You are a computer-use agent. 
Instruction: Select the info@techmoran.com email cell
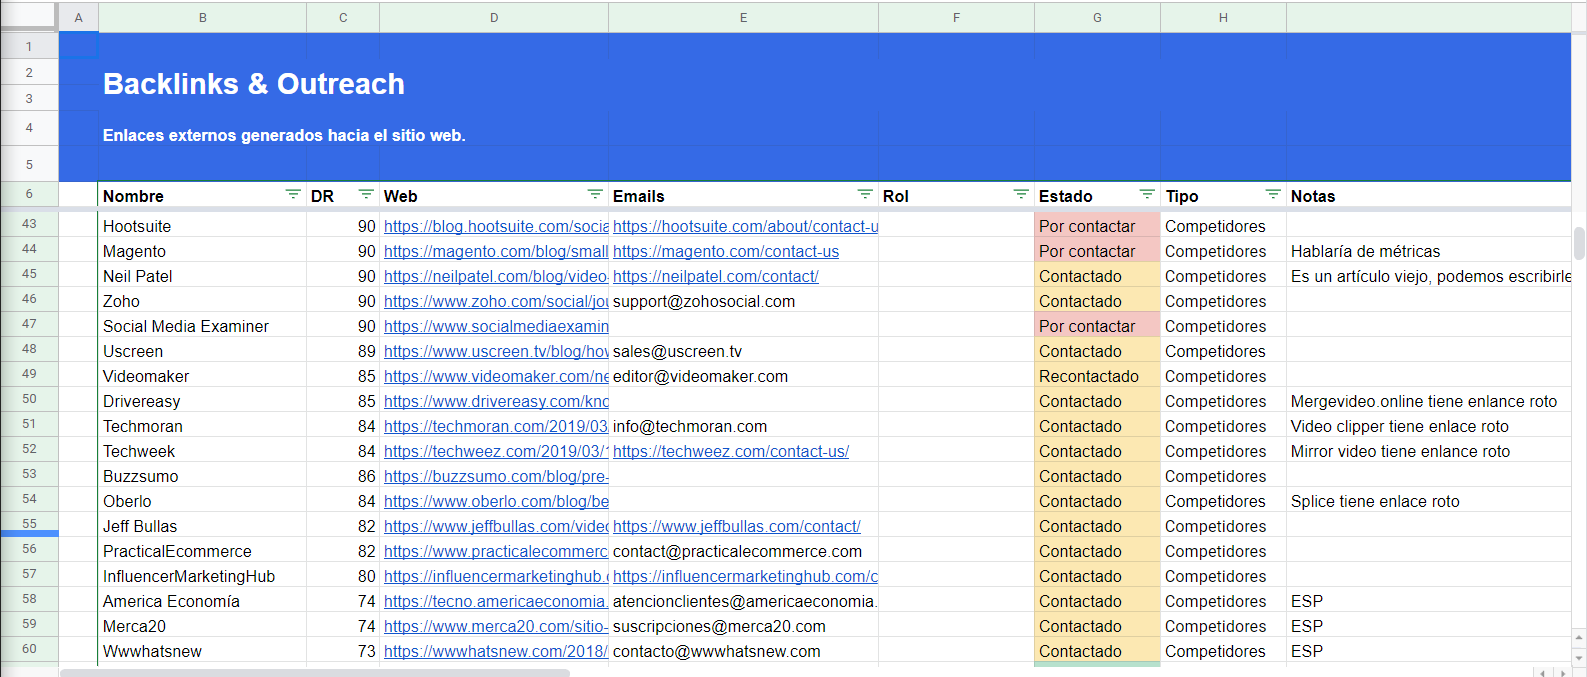pyautogui.click(x=743, y=427)
